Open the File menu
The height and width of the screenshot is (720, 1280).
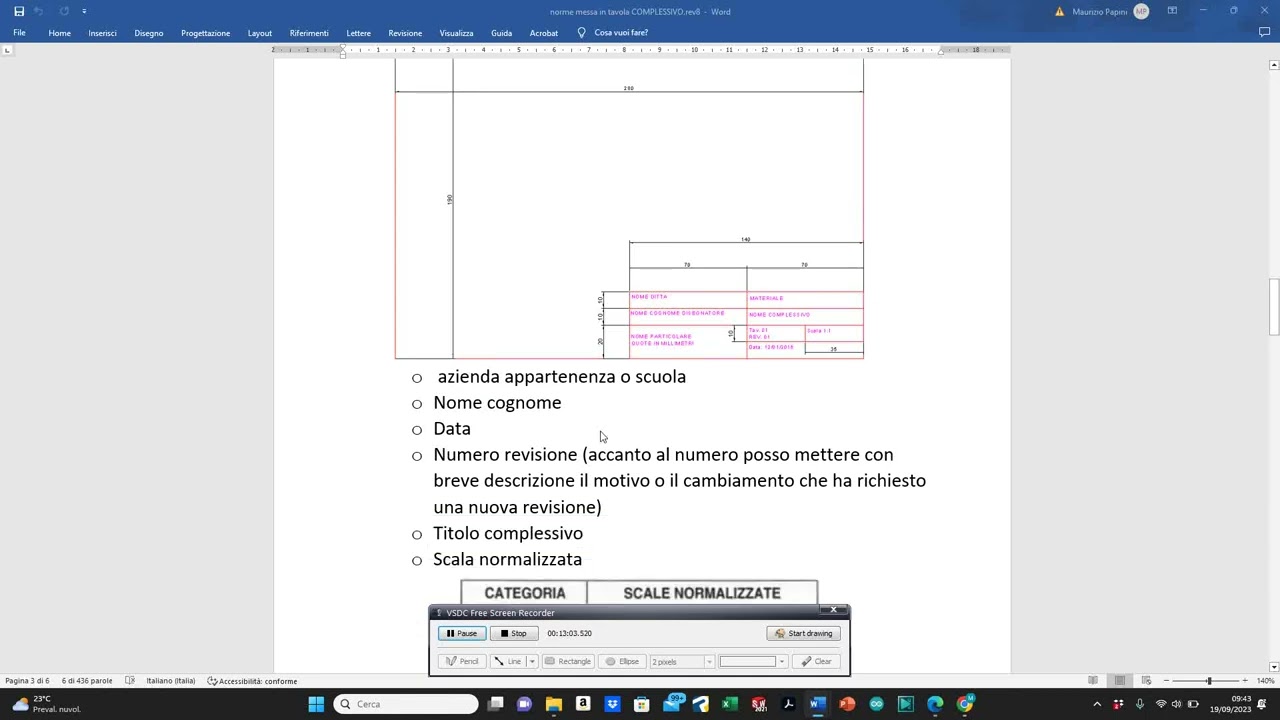coord(19,33)
